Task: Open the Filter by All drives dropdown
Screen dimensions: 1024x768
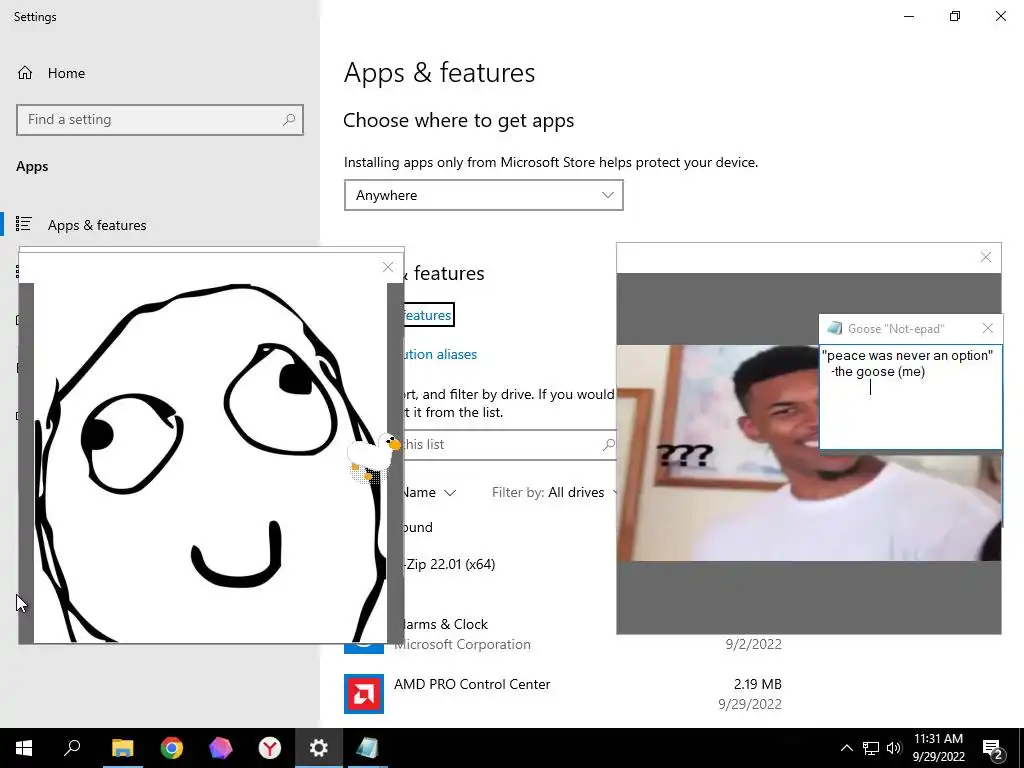Action: point(554,492)
